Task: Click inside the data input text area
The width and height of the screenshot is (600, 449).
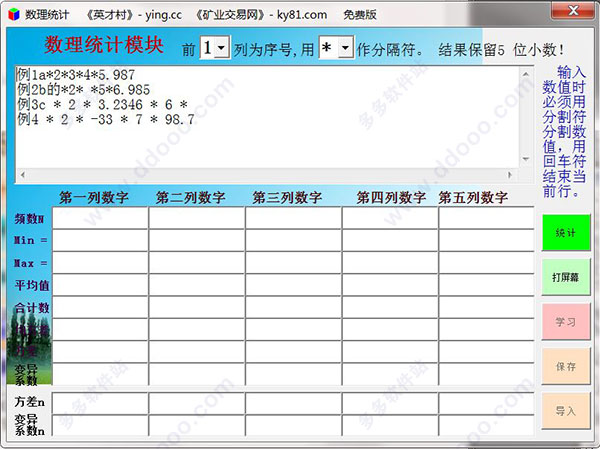Action: coord(267,117)
